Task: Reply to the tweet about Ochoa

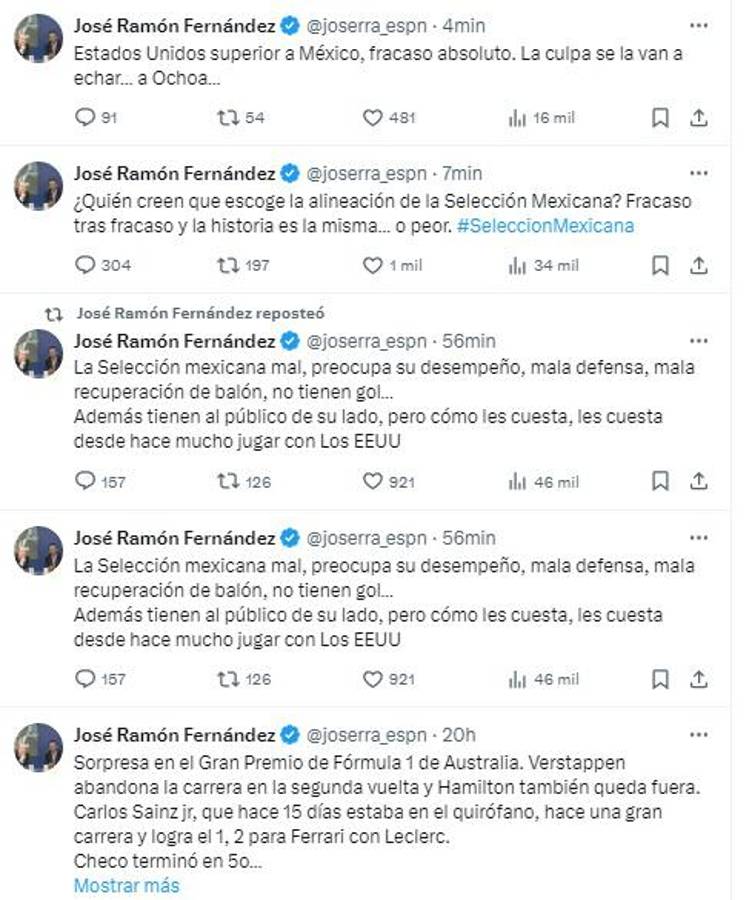Action: tap(83, 117)
